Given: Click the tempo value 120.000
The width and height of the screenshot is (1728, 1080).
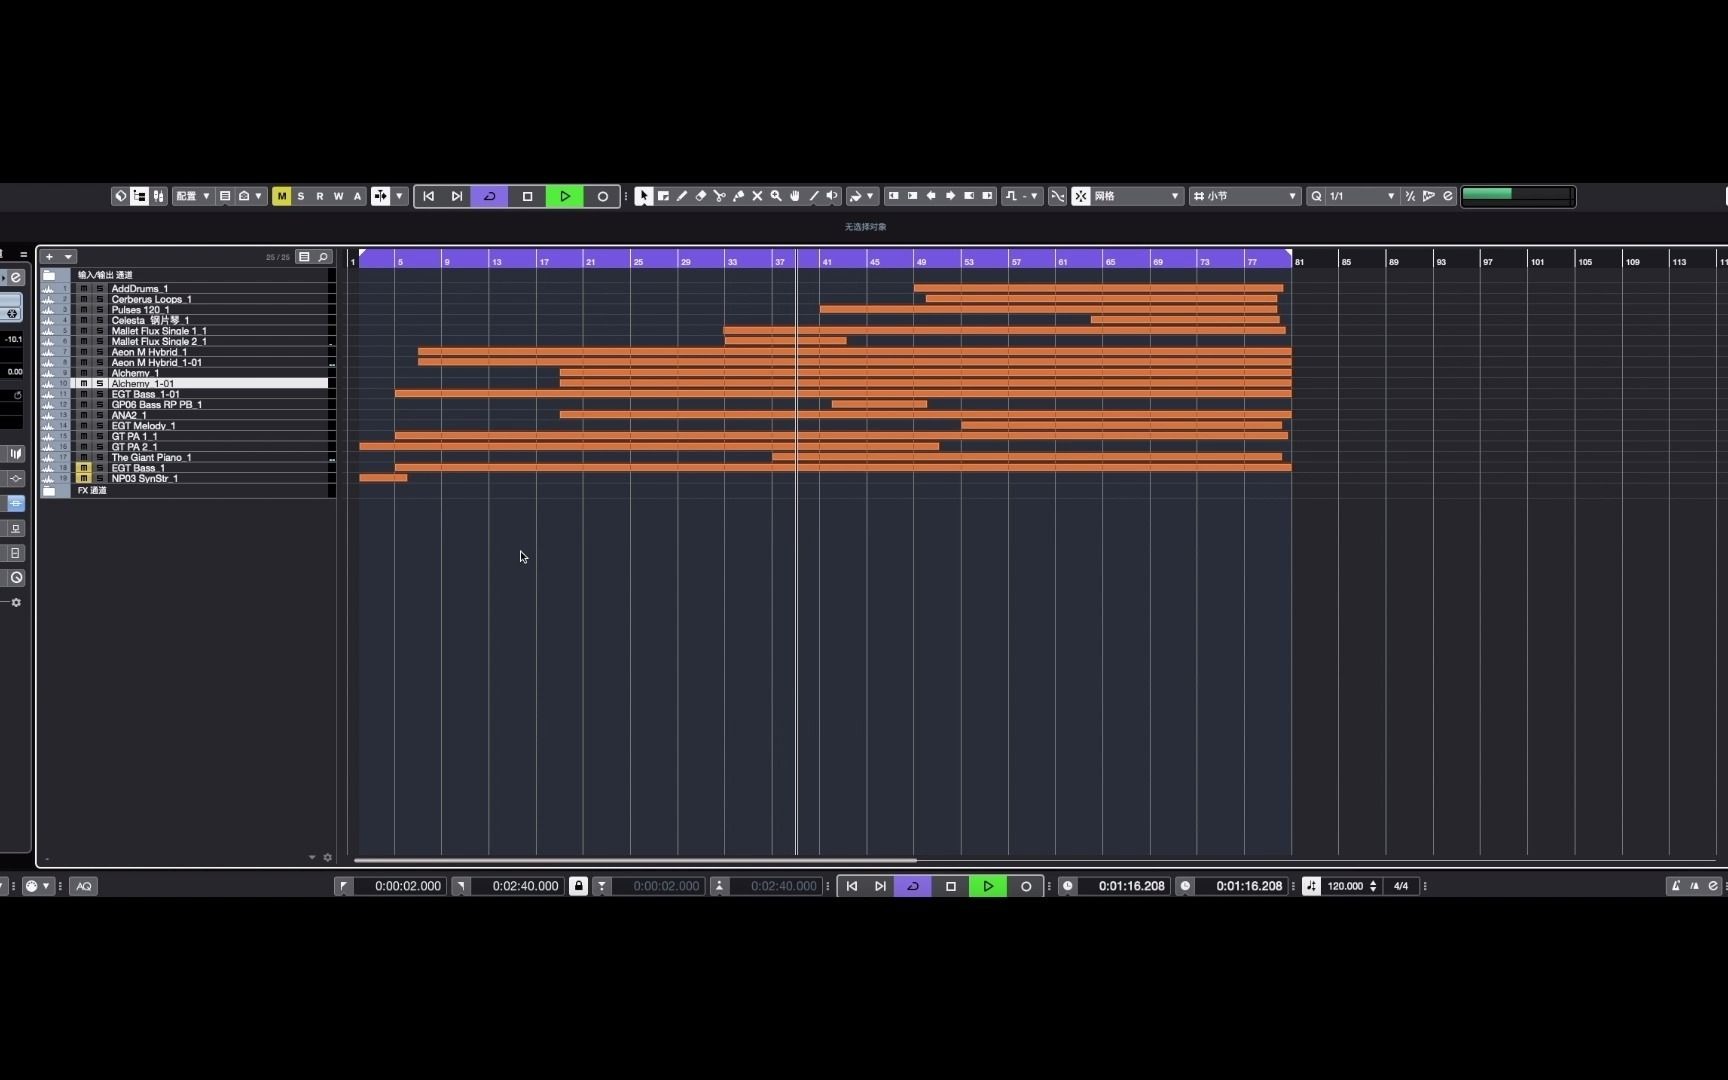Looking at the screenshot, I should coord(1345,886).
